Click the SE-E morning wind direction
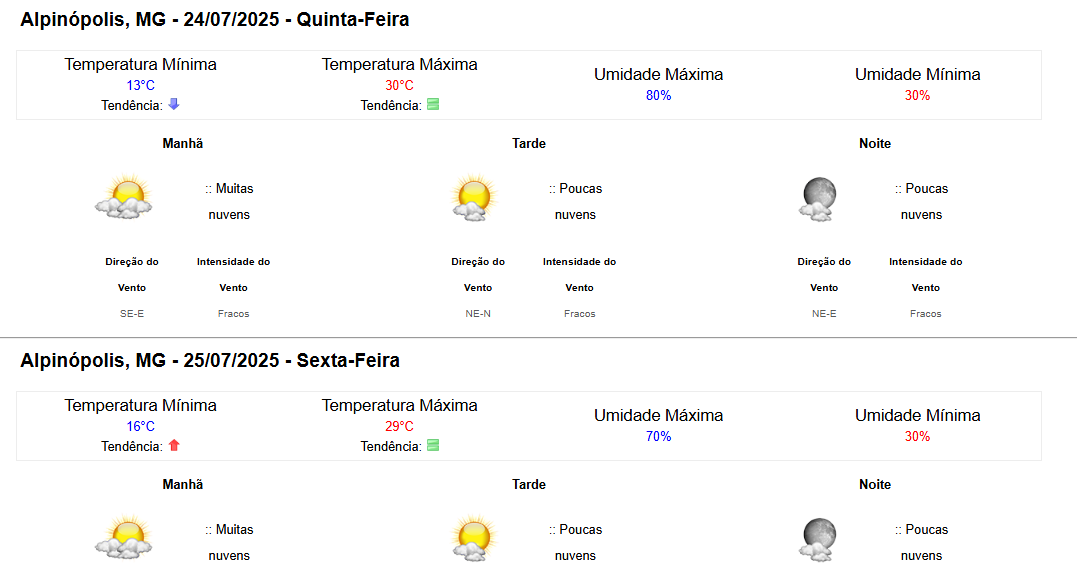 click(132, 313)
